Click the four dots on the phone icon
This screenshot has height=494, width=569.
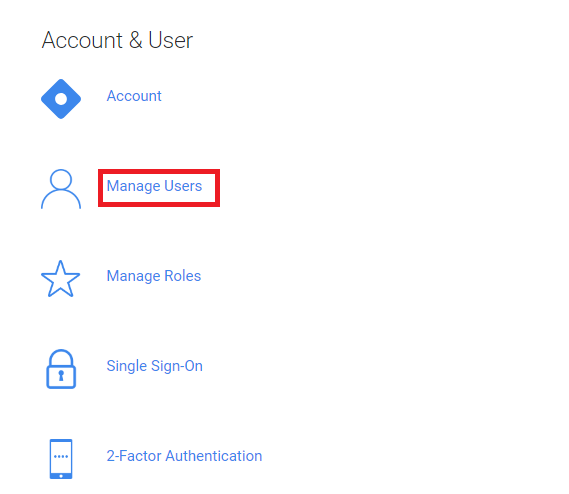pyautogui.click(x=61, y=456)
